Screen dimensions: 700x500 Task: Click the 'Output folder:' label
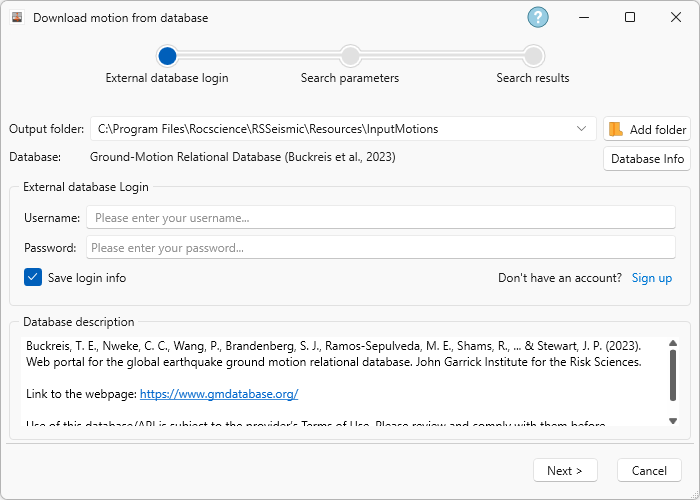coord(46,129)
